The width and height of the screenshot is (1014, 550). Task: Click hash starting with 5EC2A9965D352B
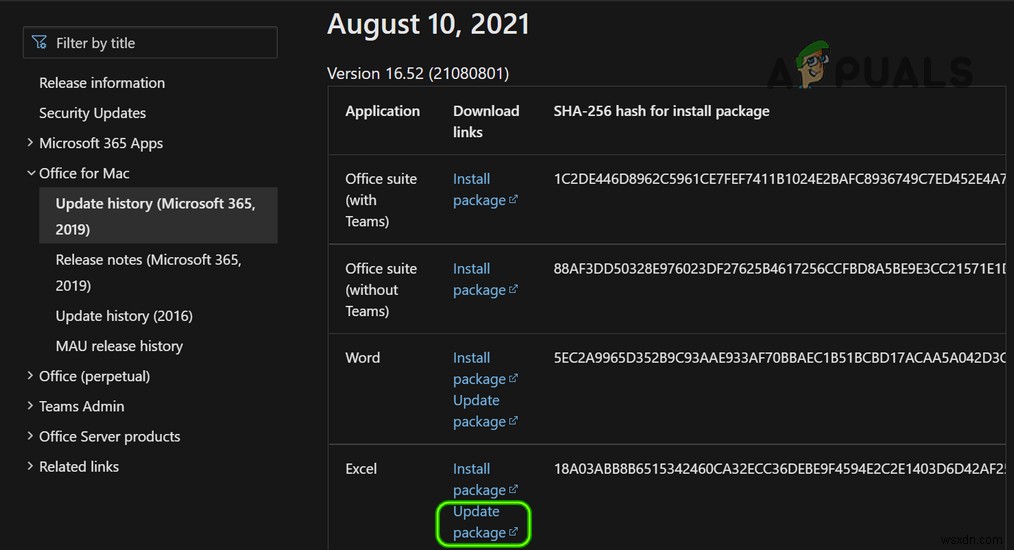click(x=779, y=358)
